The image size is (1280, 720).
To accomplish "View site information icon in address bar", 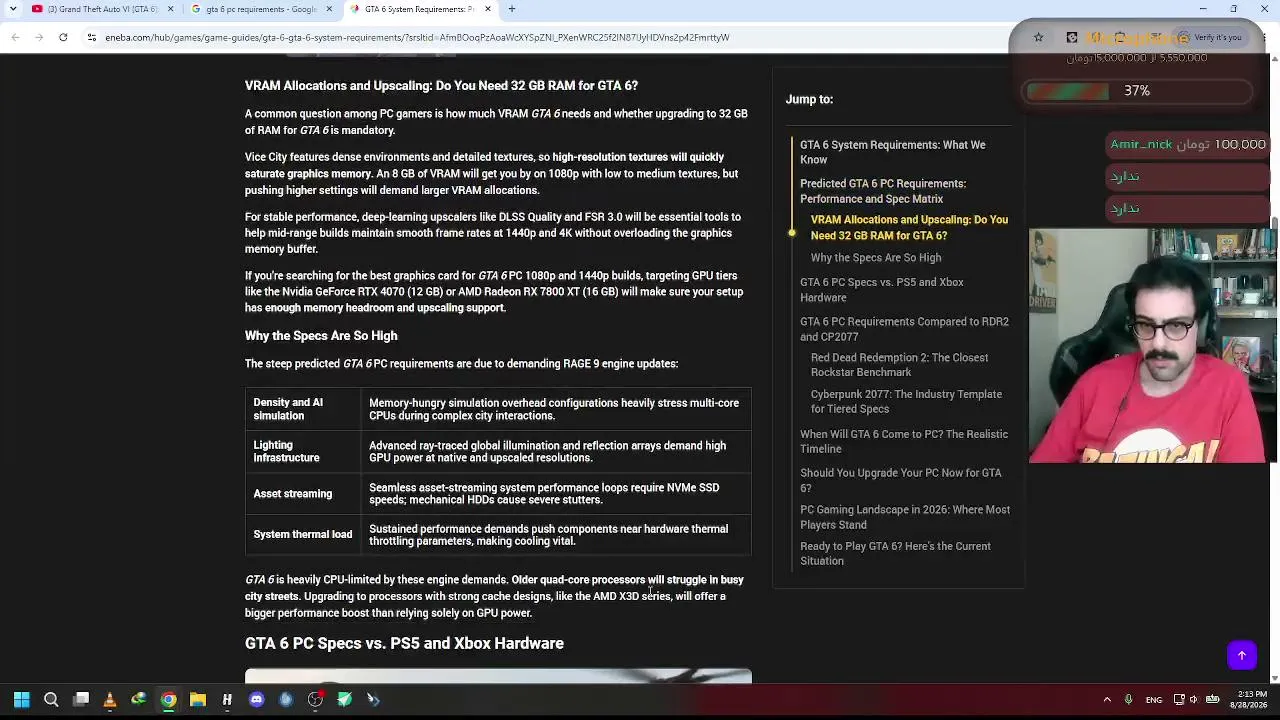I will [92, 37].
